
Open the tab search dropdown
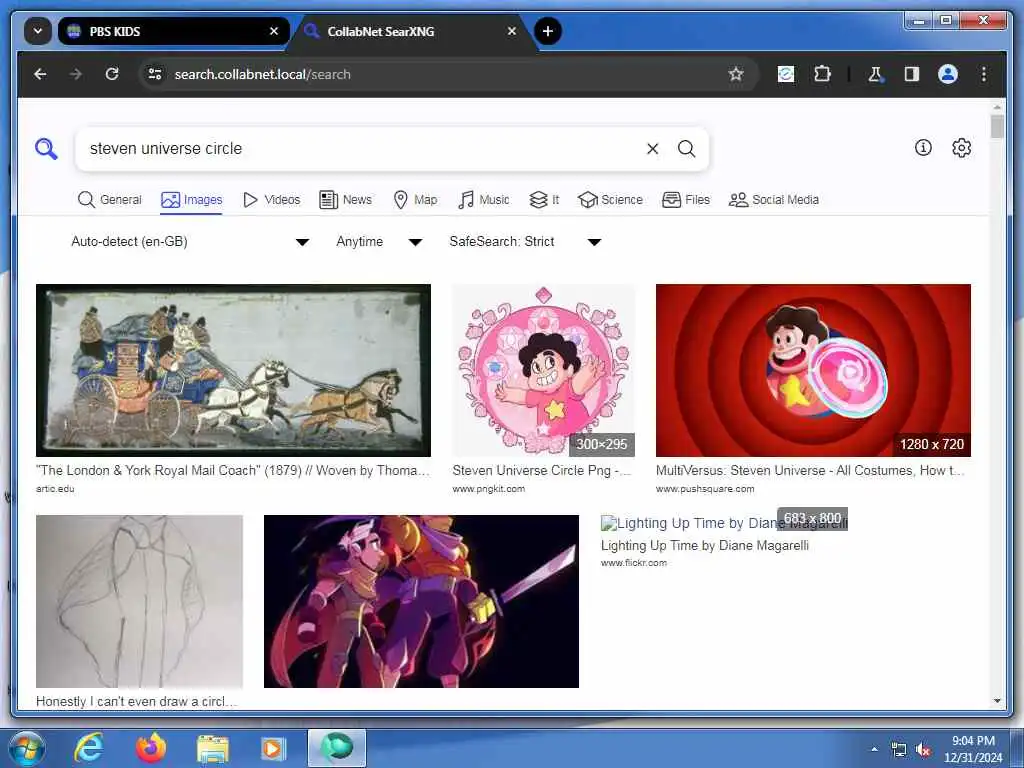coord(38,31)
